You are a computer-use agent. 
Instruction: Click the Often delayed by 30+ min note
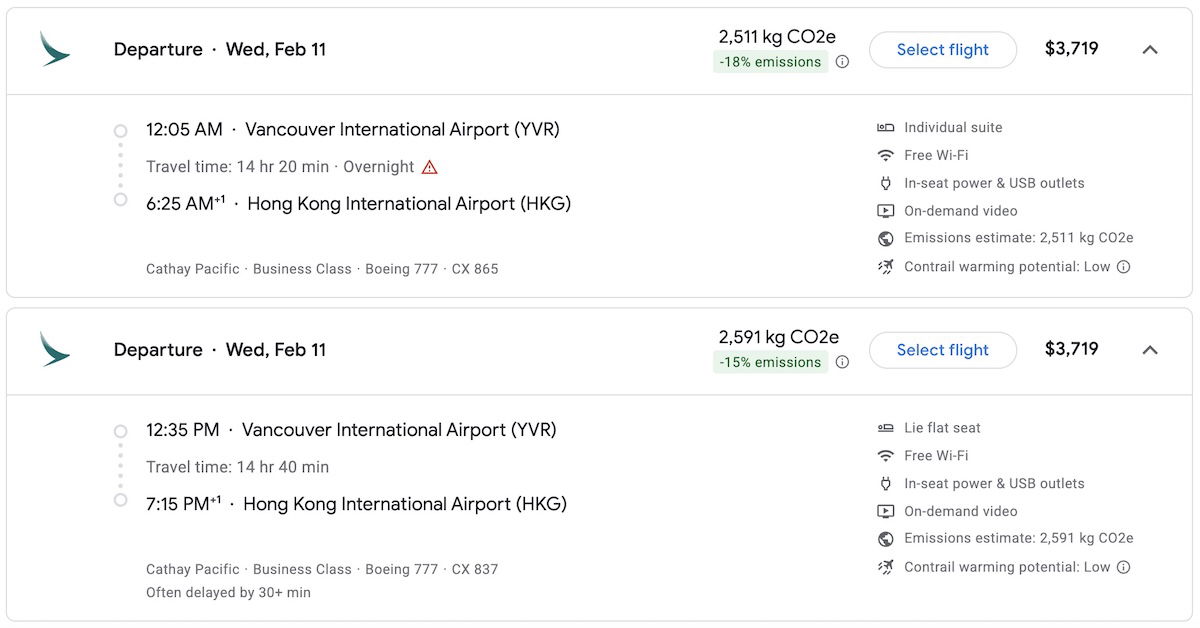228,593
